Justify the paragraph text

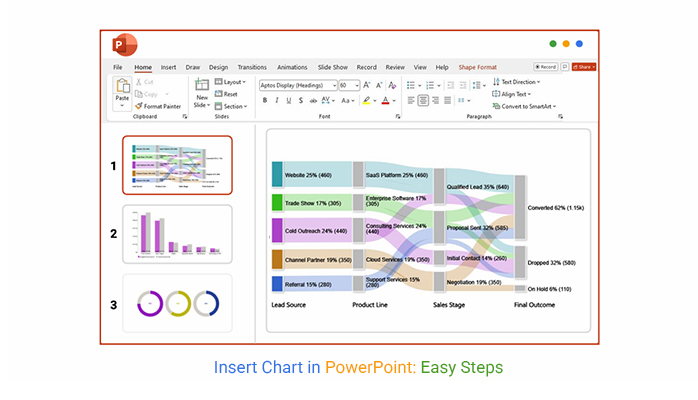tap(447, 101)
